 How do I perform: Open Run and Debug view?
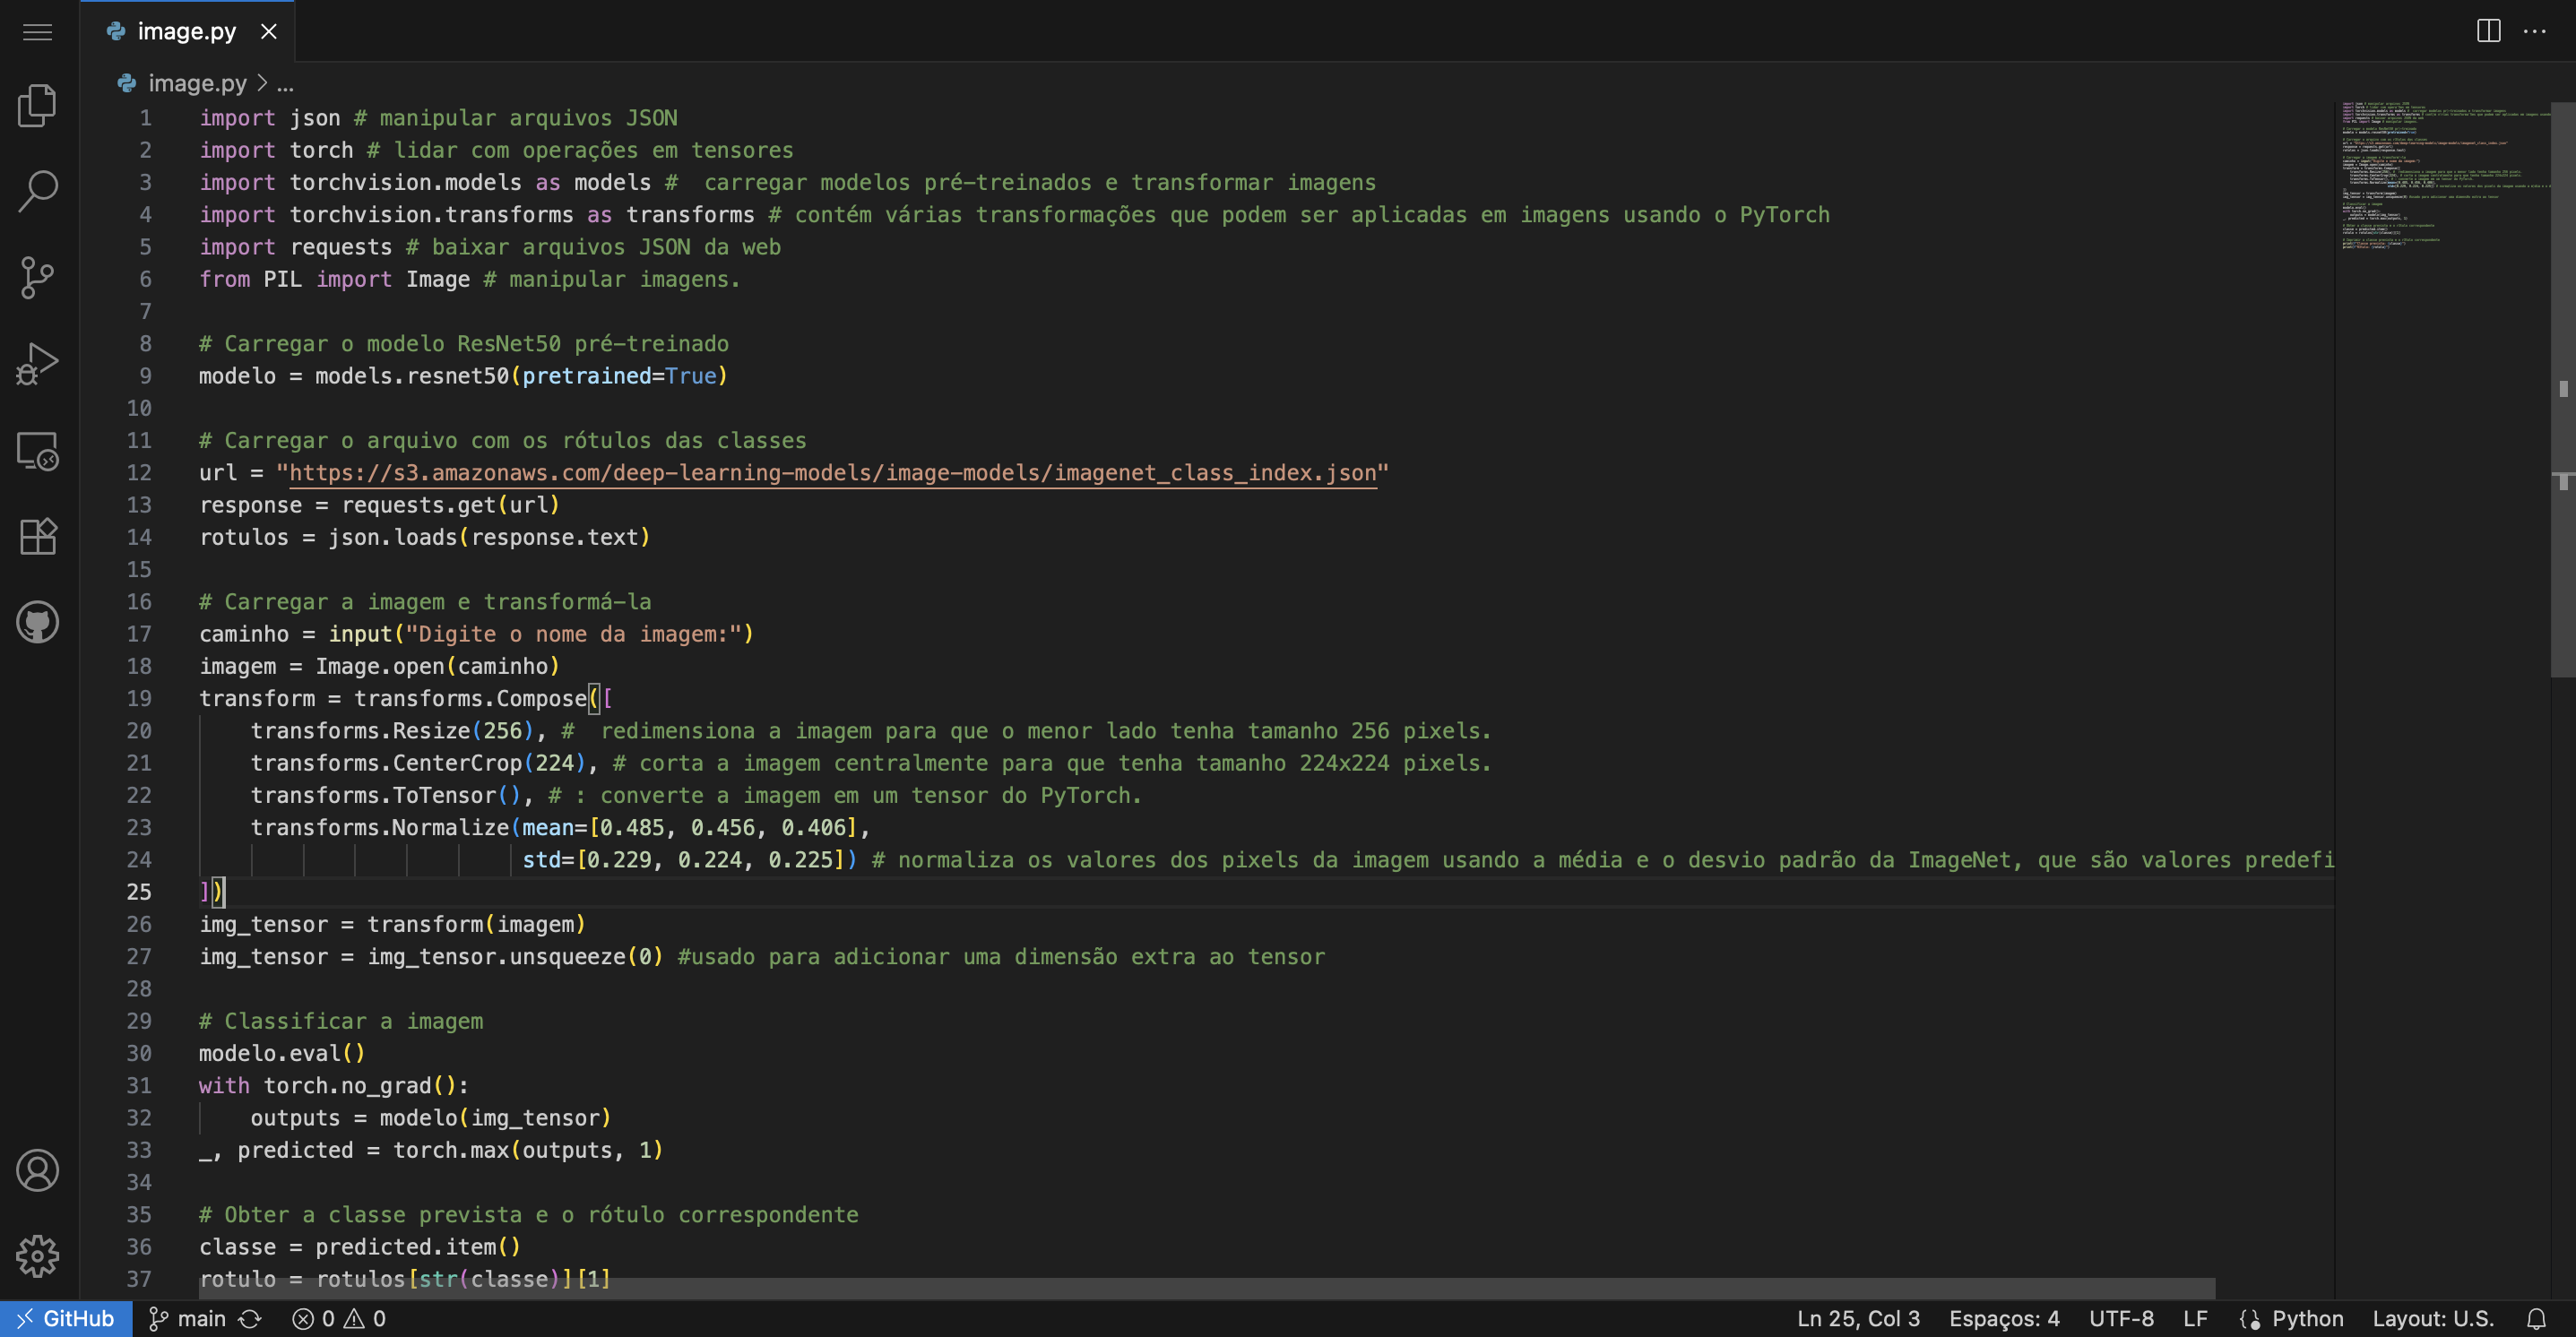tap(38, 364)
